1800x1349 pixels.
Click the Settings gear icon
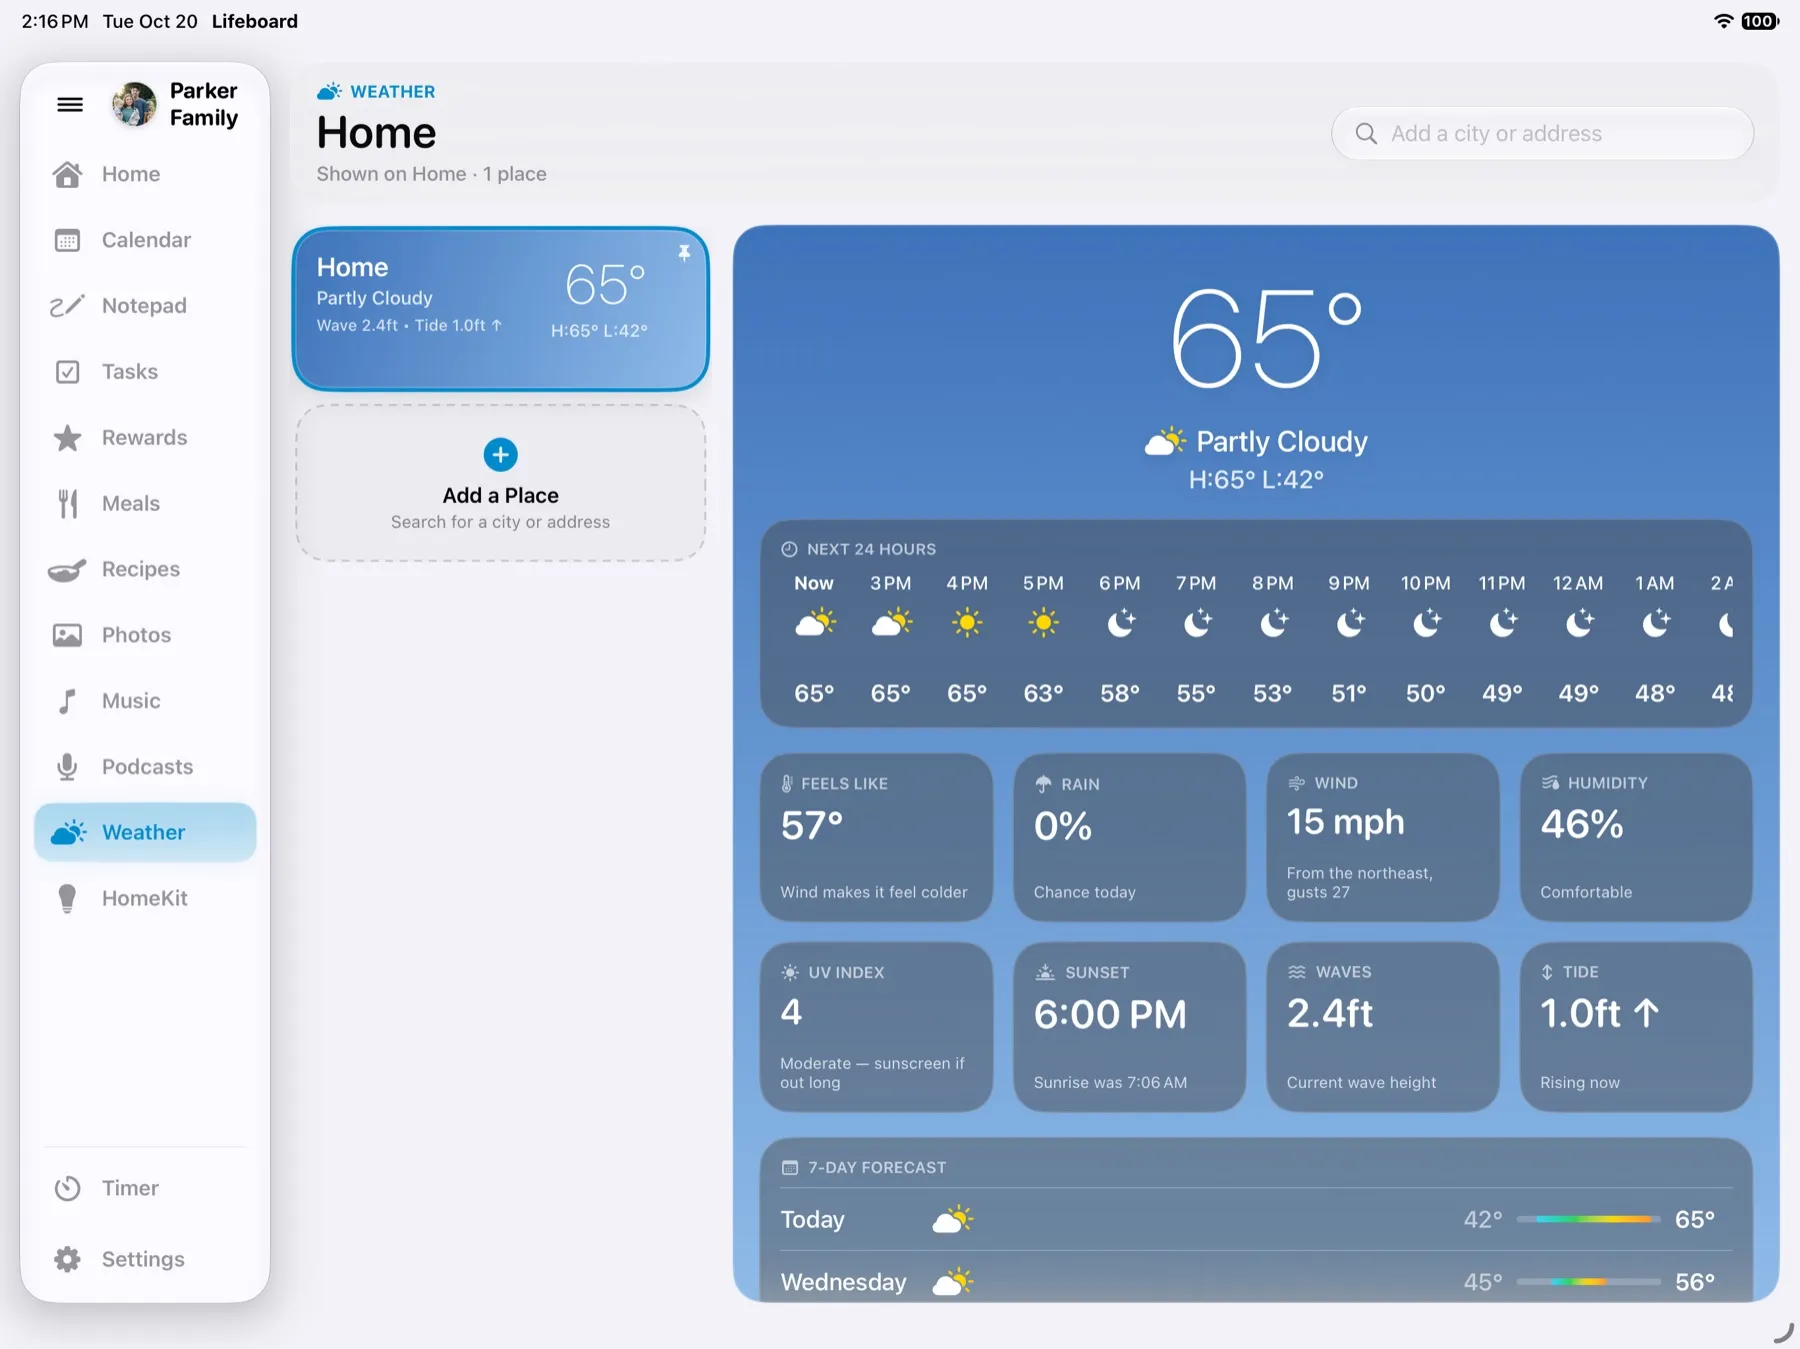[67, 1259]
